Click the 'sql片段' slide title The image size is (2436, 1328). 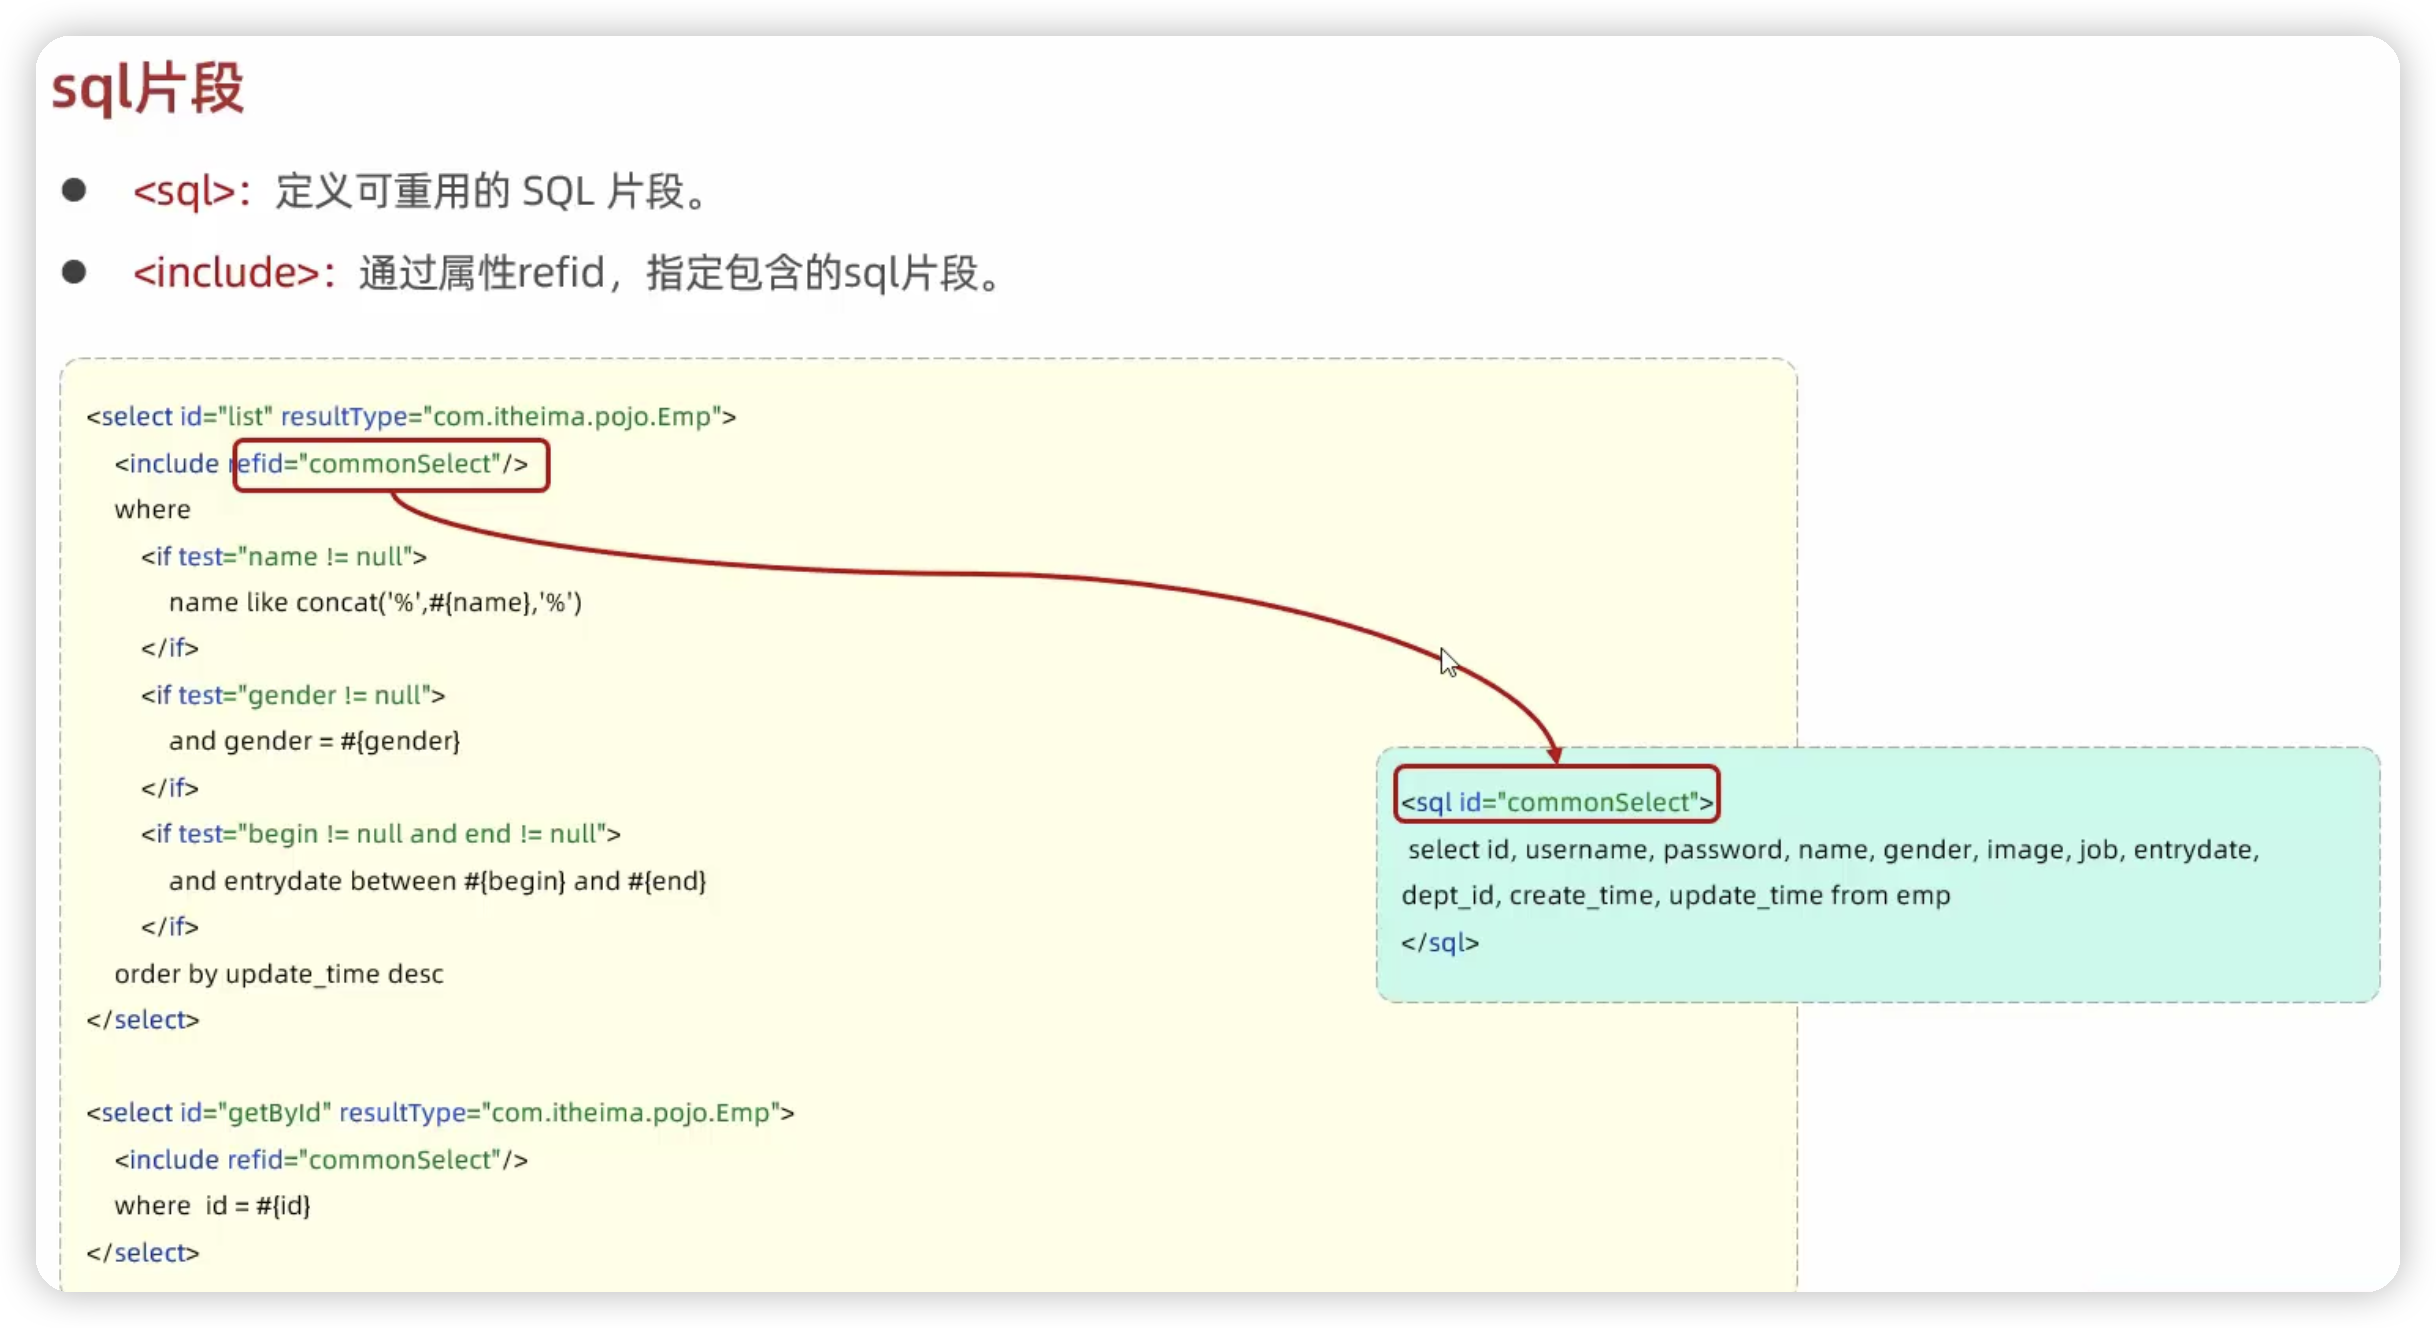pos(148,88)
